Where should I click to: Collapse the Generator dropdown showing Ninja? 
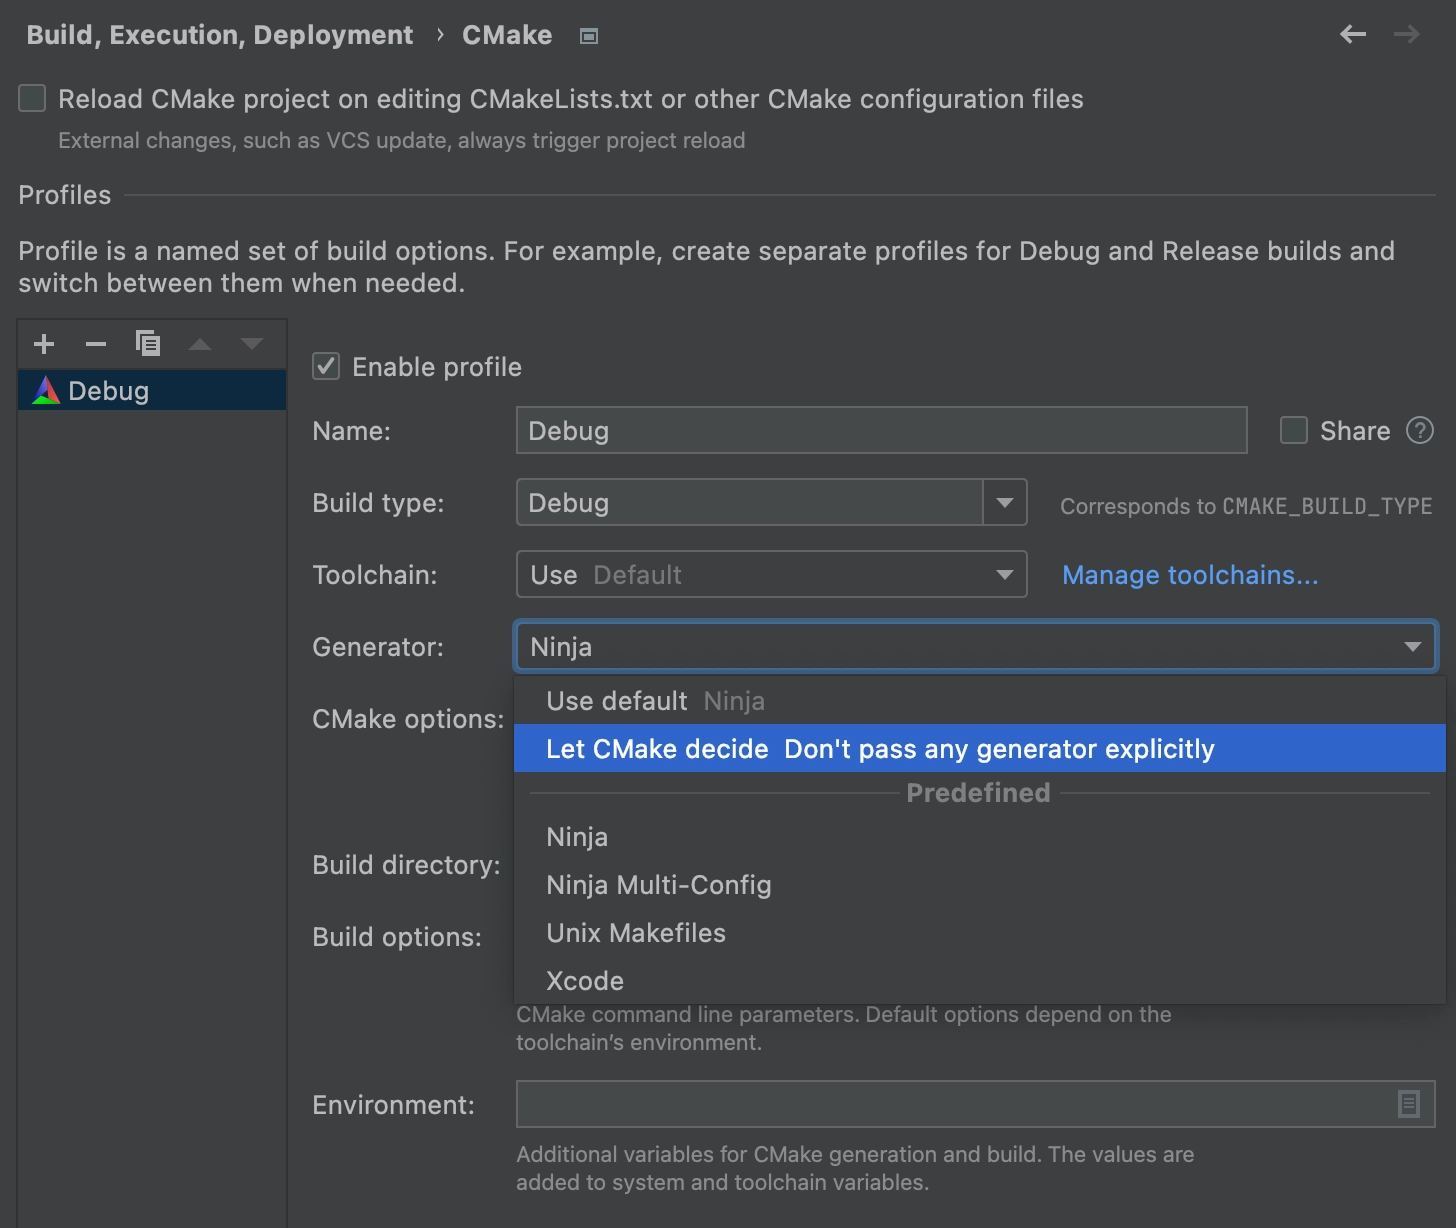(x=976, y=646)
